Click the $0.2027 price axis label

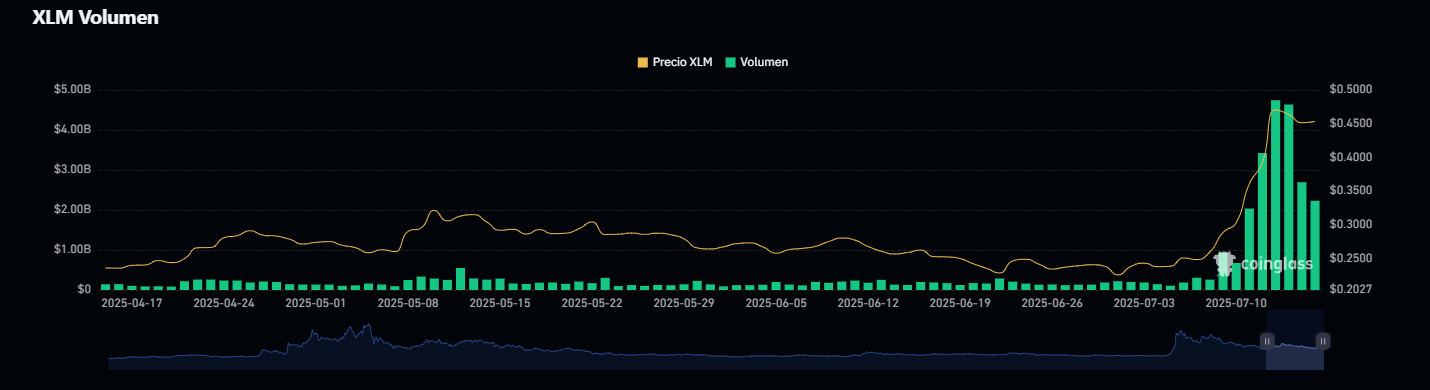click(1350, 290)
